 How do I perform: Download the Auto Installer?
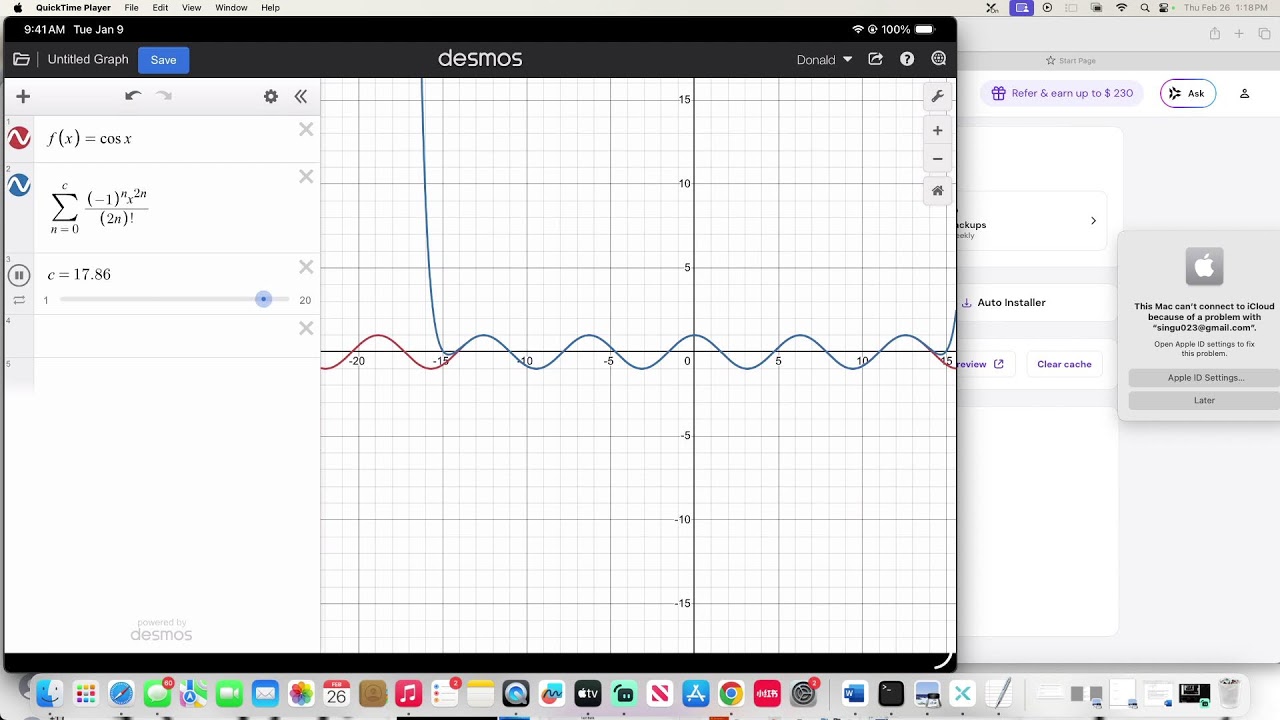(1003, 303)
